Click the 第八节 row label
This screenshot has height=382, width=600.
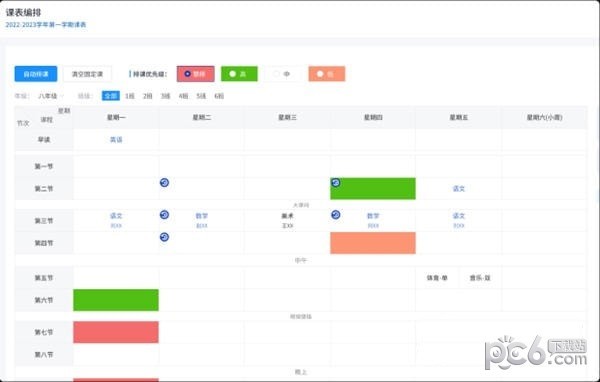click(44, 354)
